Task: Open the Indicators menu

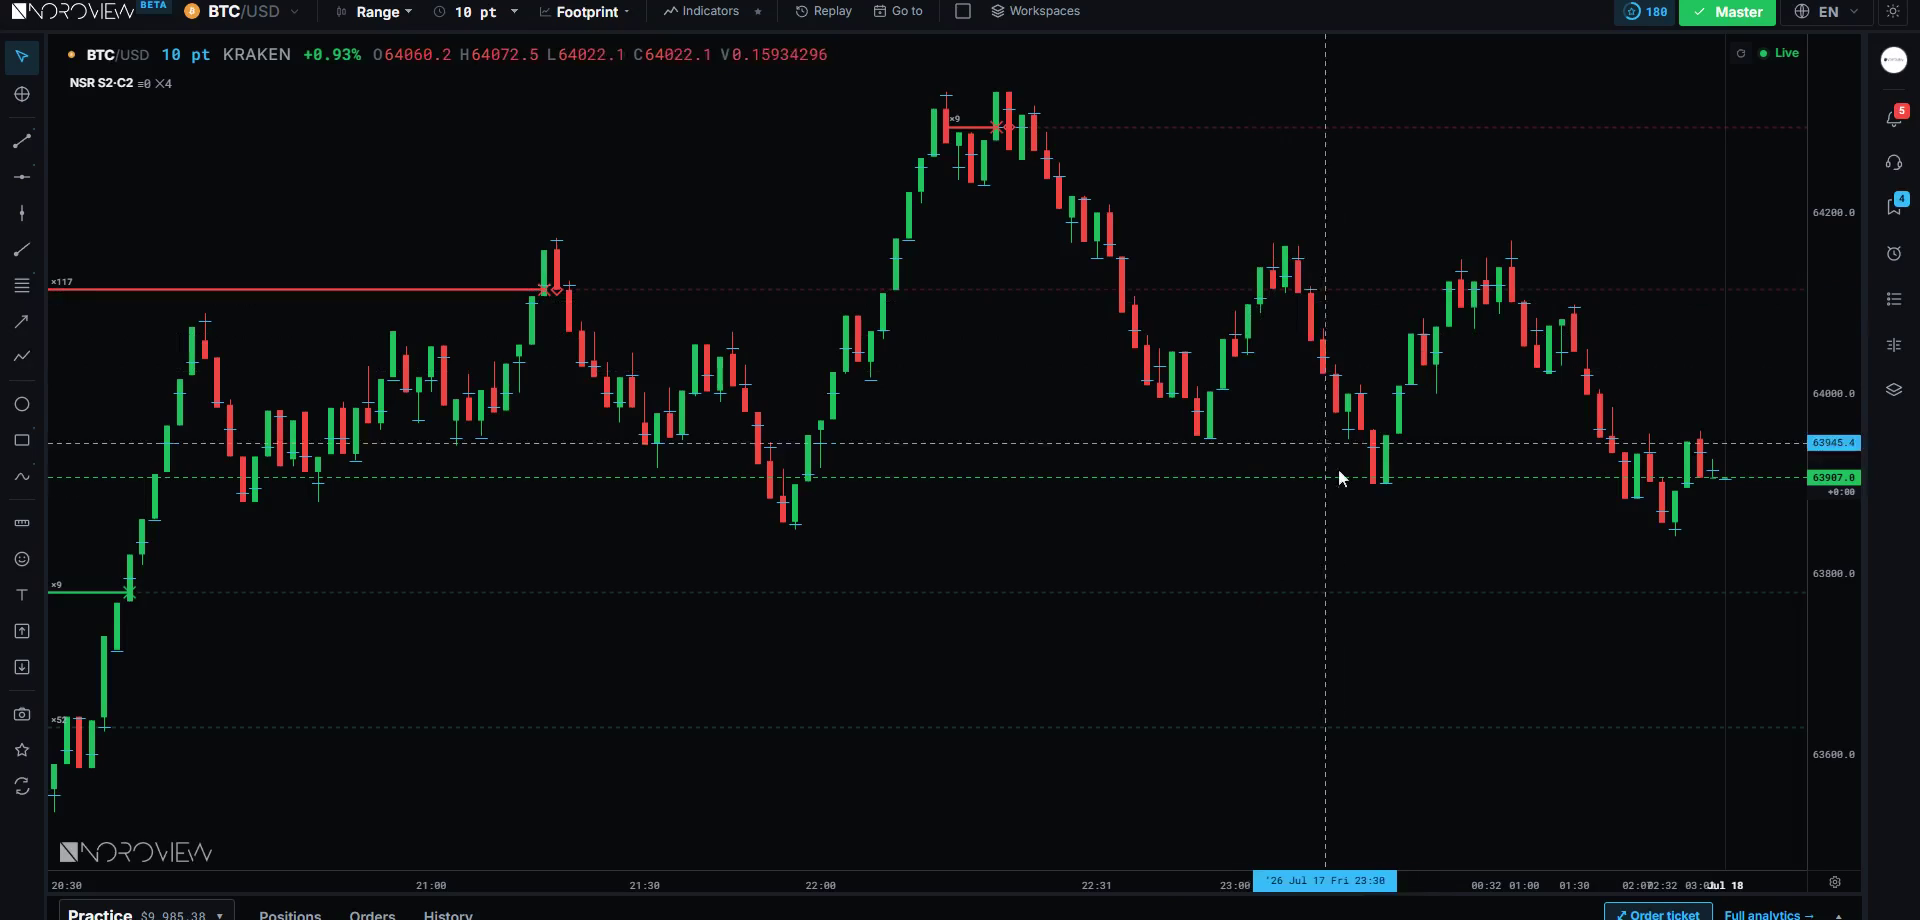Action: click(x=702, y=12)
